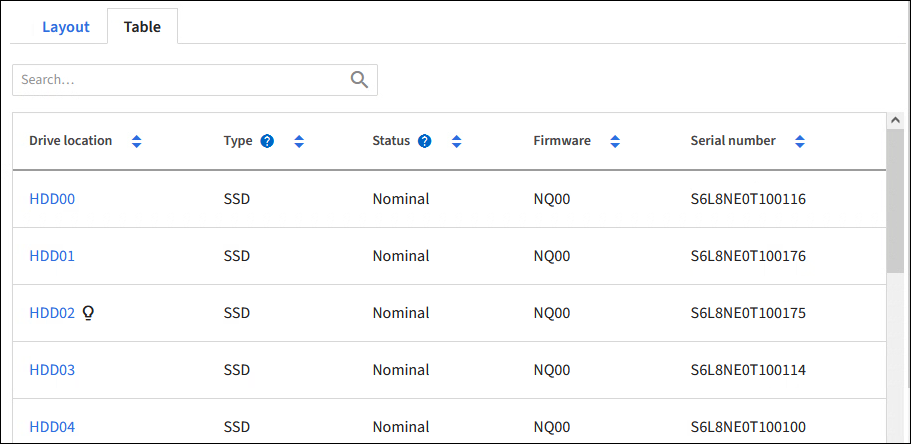The height and width of the screenshot is (444, 911).
Task: Sort table by Status column arrows
Action: click(456, 142)
